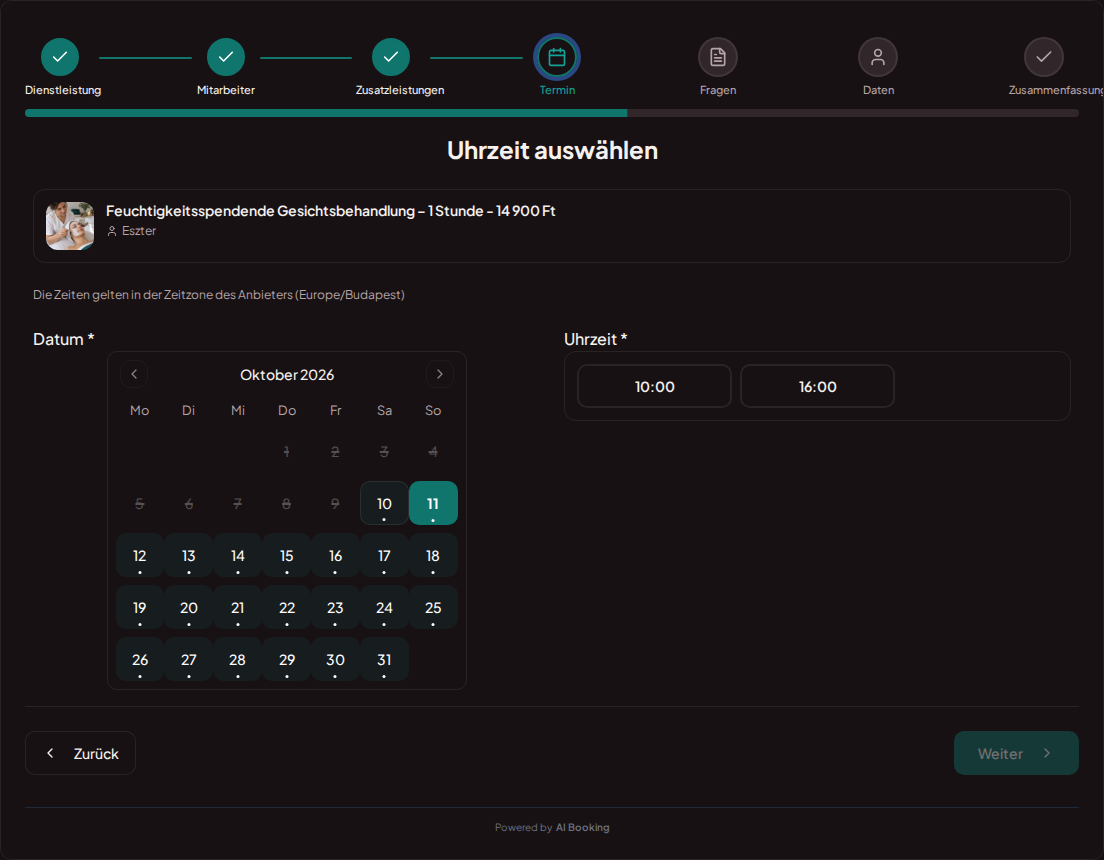The height and width of the screenshot is (860, 1104).
Task: Pick October 10 in the calendar
Action: pyautogui.click(x=384, y=504)
